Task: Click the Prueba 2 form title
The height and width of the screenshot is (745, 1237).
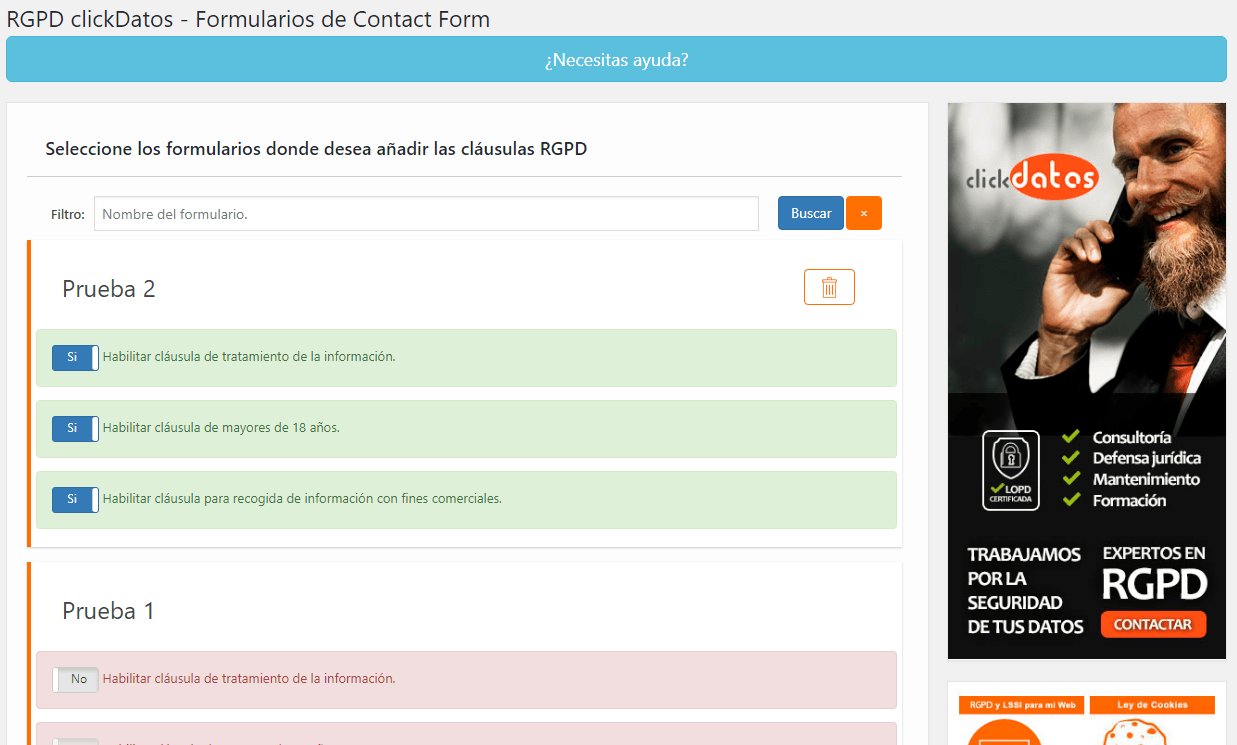Action: point(109,289)
